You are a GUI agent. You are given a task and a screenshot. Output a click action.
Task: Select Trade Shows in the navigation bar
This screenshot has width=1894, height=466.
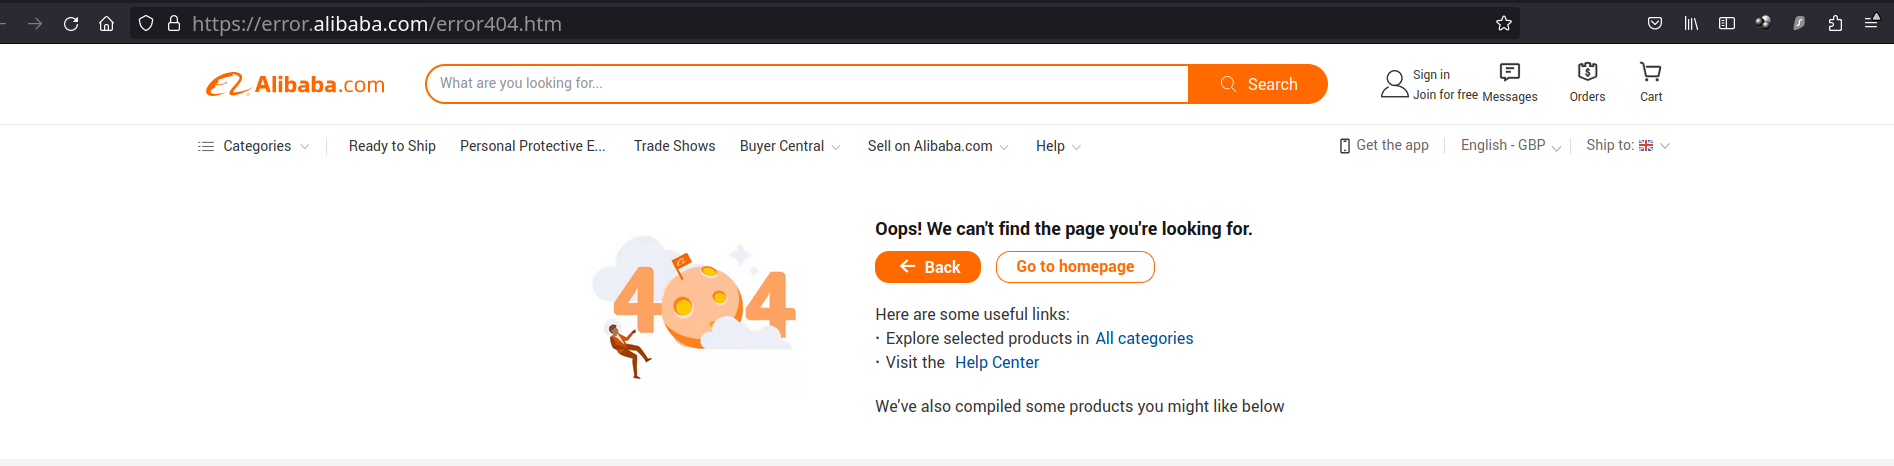pos(674,146)
